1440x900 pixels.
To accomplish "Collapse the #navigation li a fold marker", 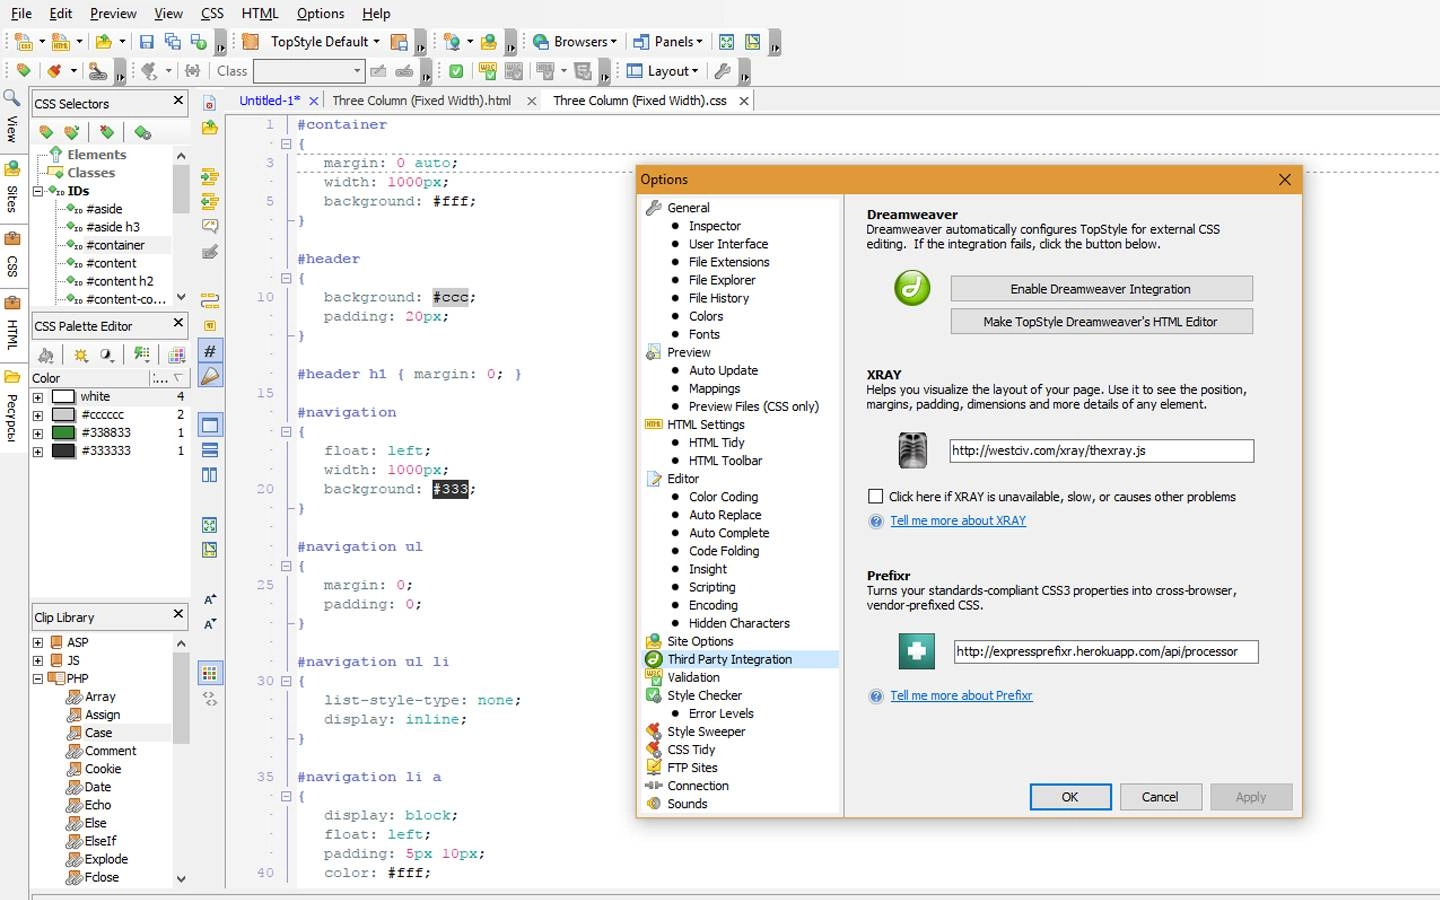I will [x=286, y=797].
